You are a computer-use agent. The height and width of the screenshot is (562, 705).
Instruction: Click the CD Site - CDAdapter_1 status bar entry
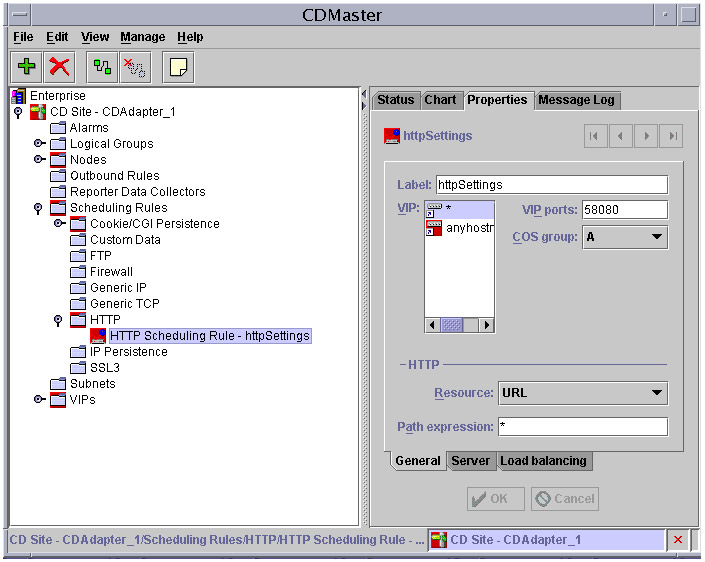(546, 540)
